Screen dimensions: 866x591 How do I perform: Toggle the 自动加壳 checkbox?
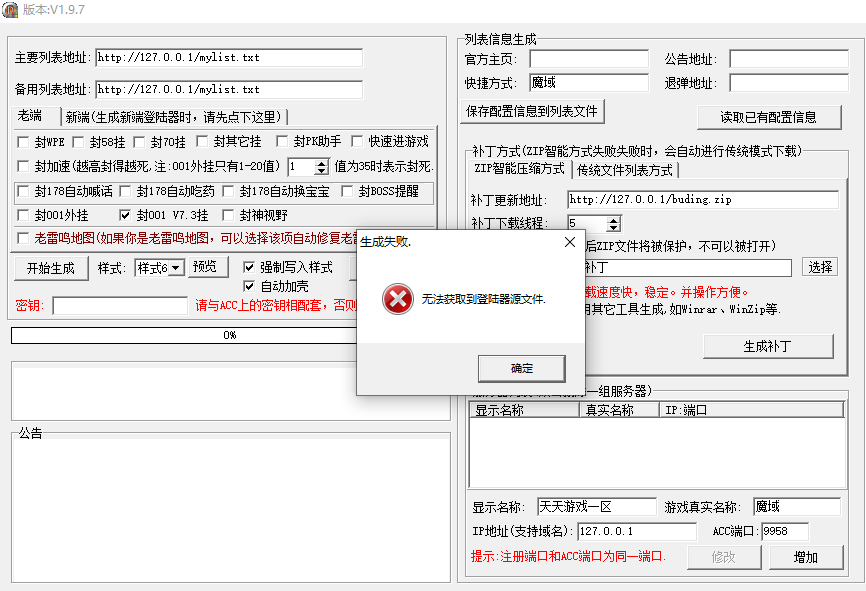pyautogui.click(x=249, y=286)
